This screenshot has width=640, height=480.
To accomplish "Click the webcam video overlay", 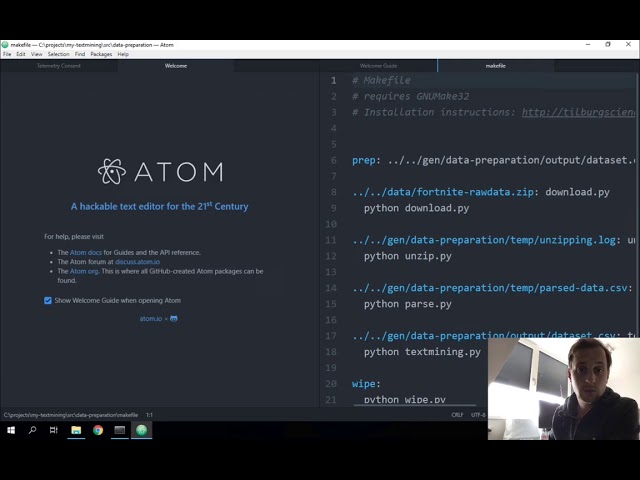I will coord(564,389).
